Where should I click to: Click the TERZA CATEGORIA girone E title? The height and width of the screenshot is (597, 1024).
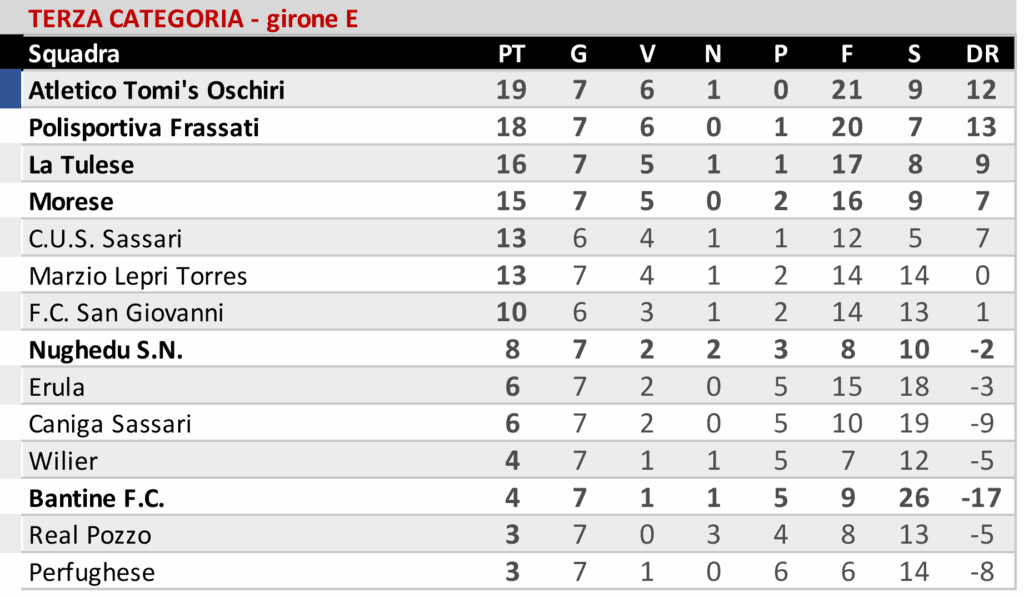pos(193,18)
